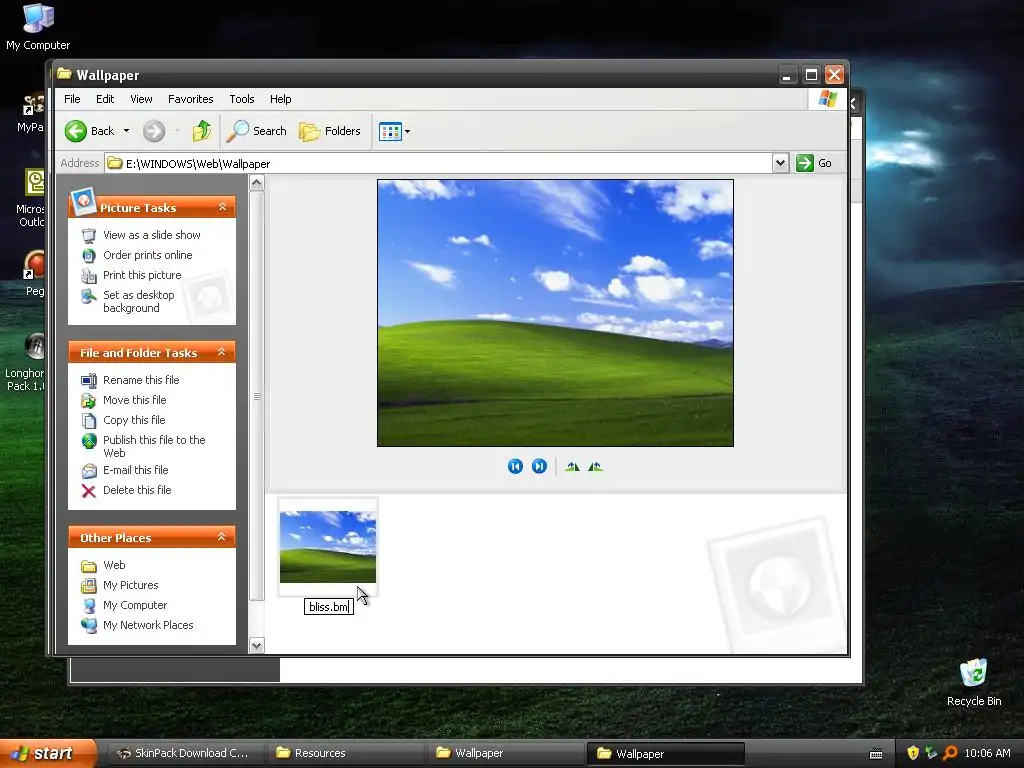The width and height of the screenshot is (1024, 768).
Task: Click the task pane scrollbar thumb
Action: (257, 396)
